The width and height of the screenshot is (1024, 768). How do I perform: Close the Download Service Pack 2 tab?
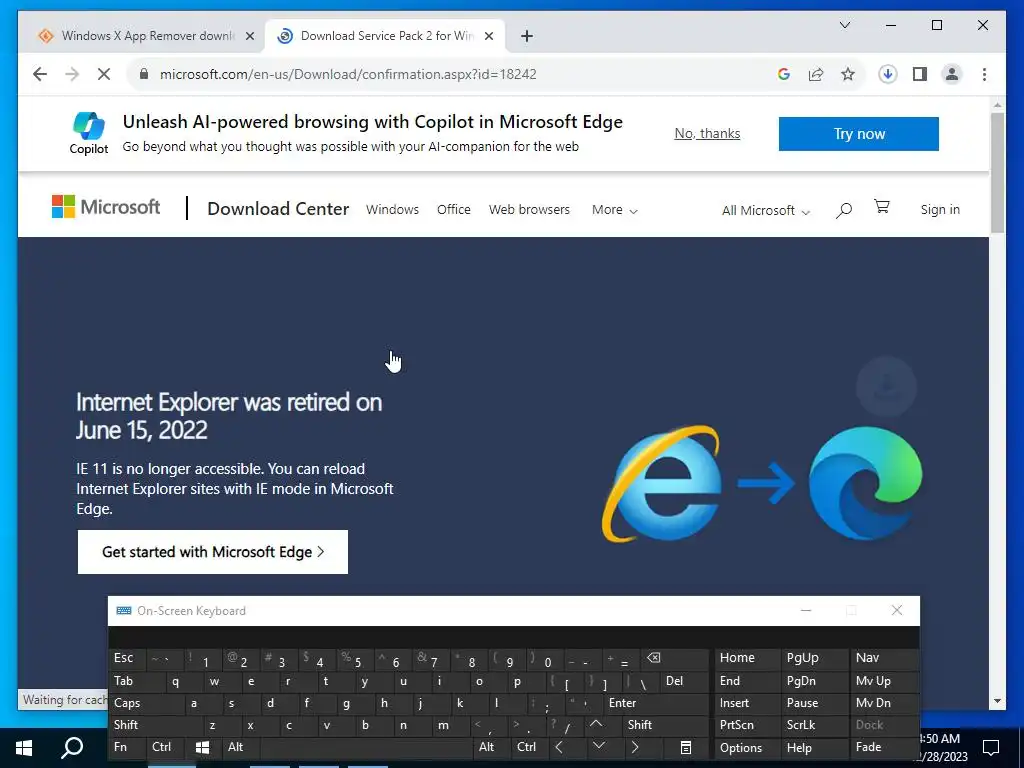pos(488,36)
